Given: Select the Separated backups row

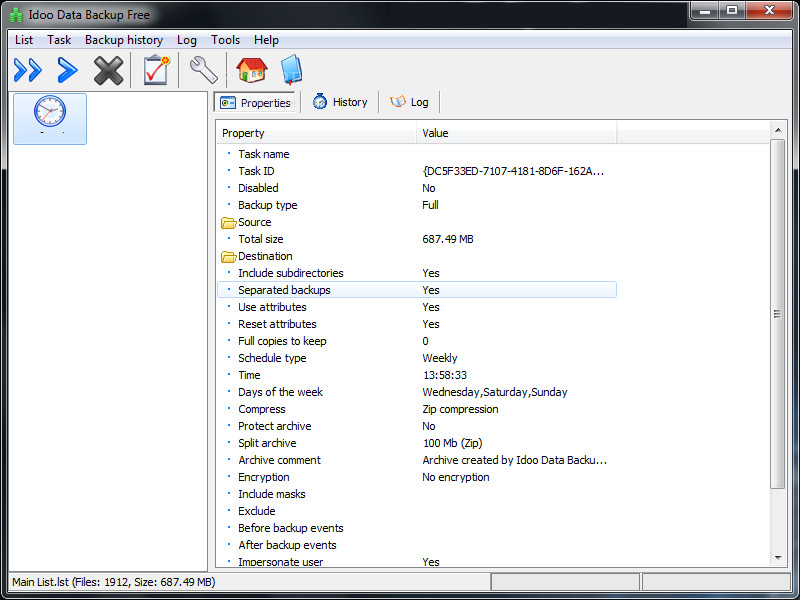Looking at the screenshot, I should click(x=417, y=290).
